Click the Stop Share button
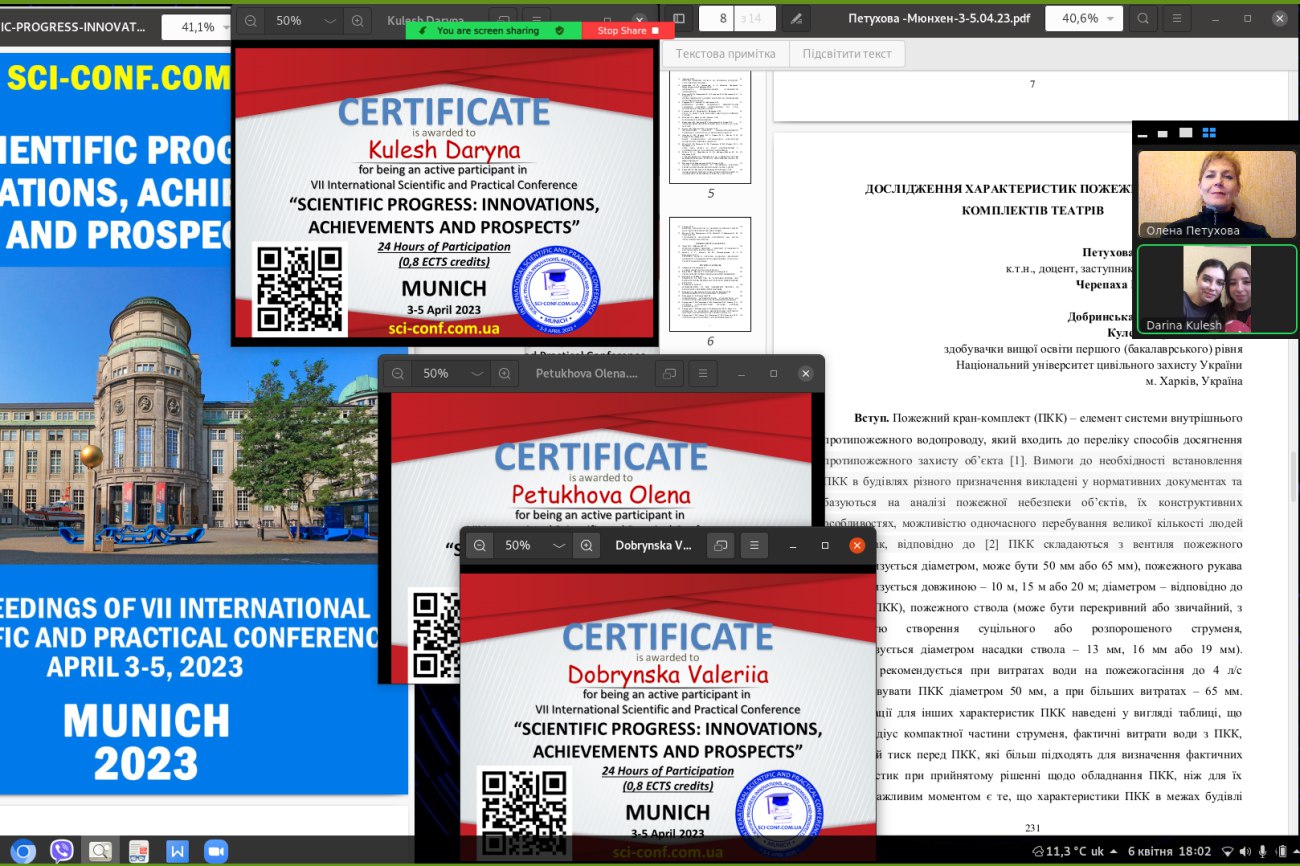 (628, 31)
